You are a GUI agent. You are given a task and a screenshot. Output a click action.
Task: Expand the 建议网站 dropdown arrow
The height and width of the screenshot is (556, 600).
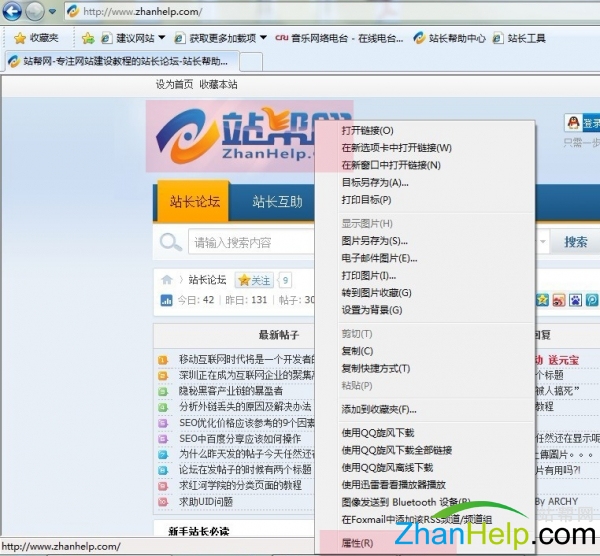coord(161,38)
